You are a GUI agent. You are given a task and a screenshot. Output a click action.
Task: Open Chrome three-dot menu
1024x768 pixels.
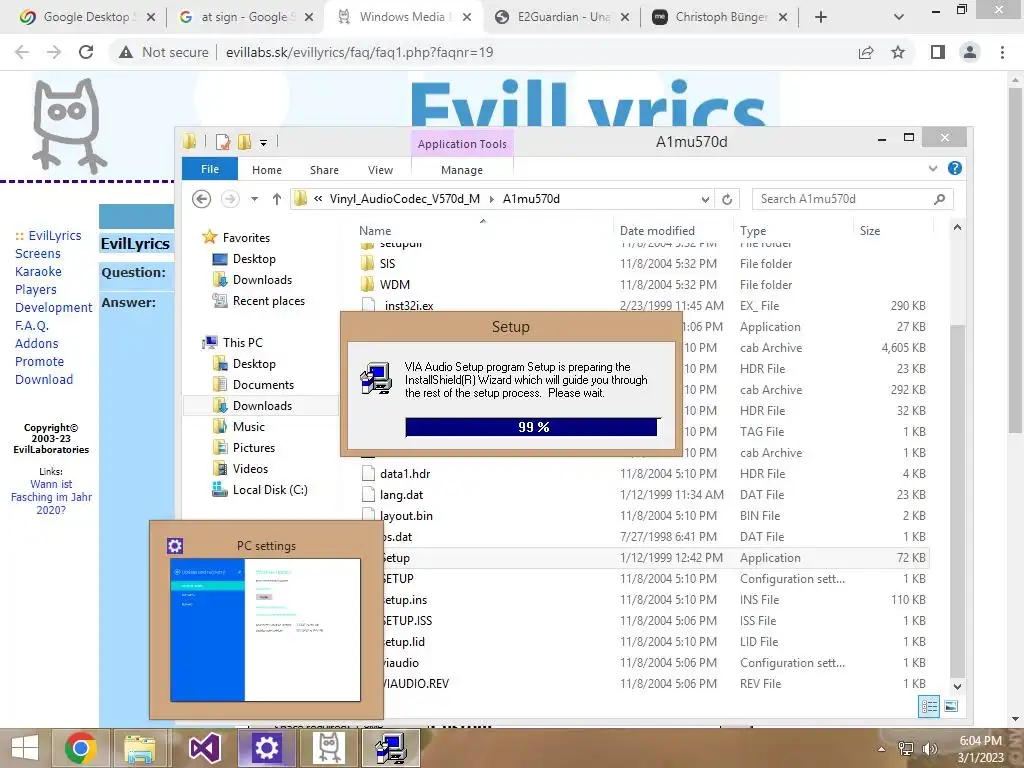[x=1002, y=52]
